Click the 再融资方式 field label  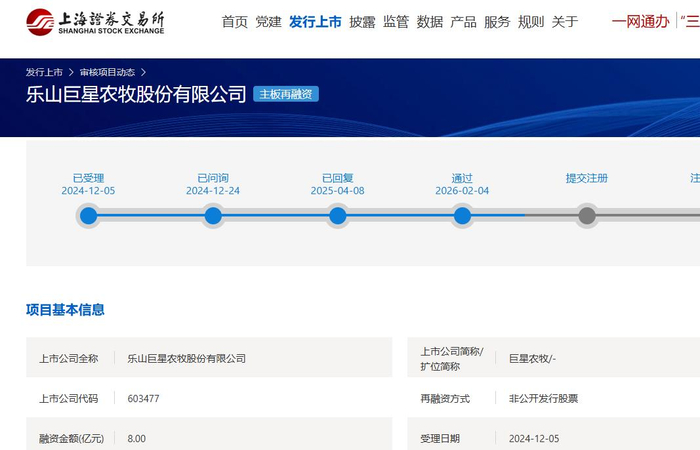pyautogui.click(x=445, y=399)
